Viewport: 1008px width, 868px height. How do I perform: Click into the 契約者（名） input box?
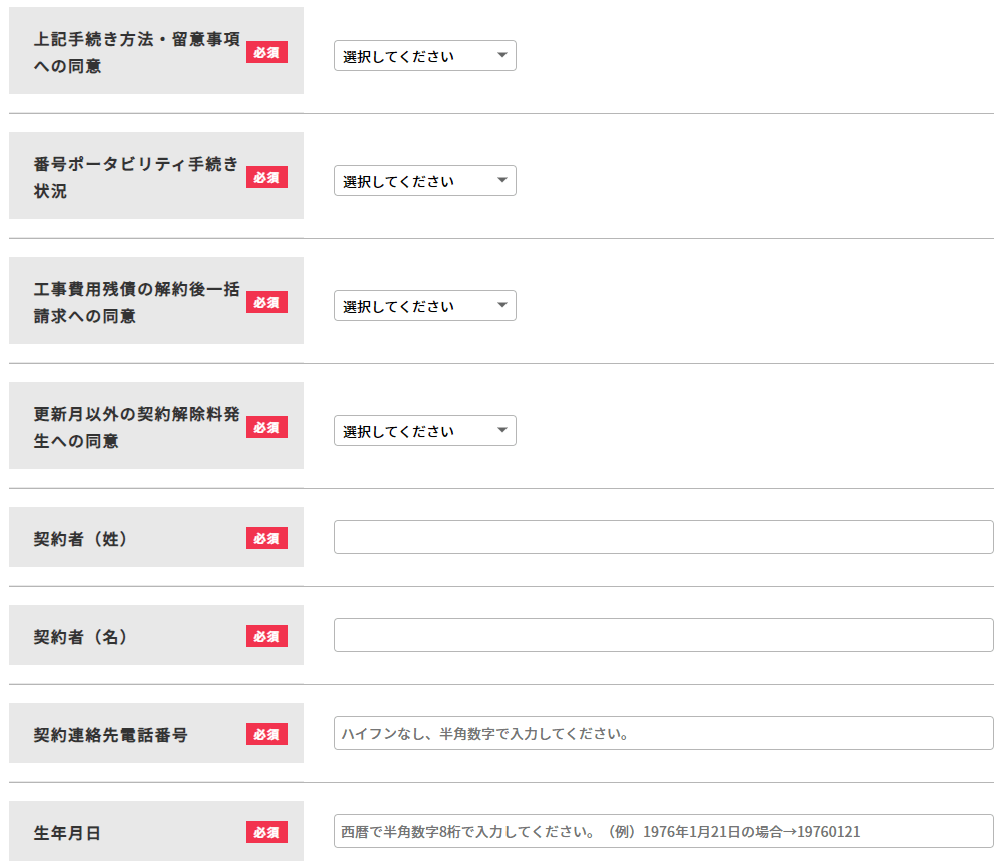point(663,635)
